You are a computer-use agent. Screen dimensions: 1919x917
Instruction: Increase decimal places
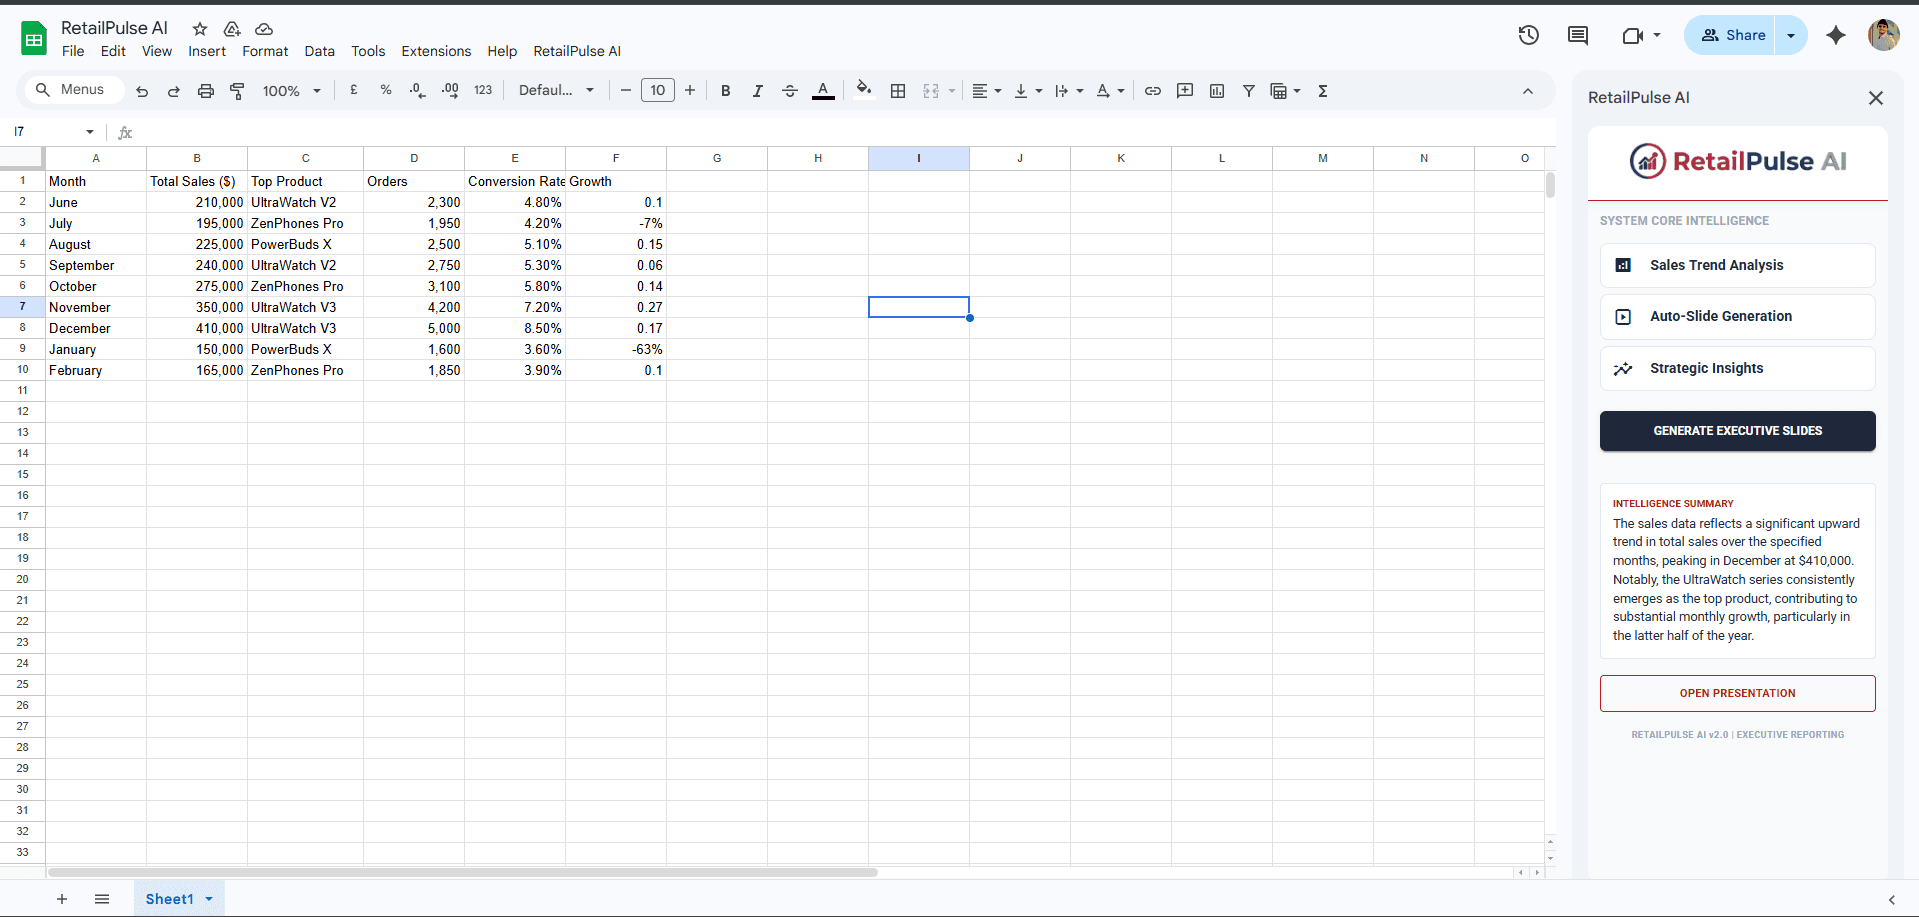[450, 90]
